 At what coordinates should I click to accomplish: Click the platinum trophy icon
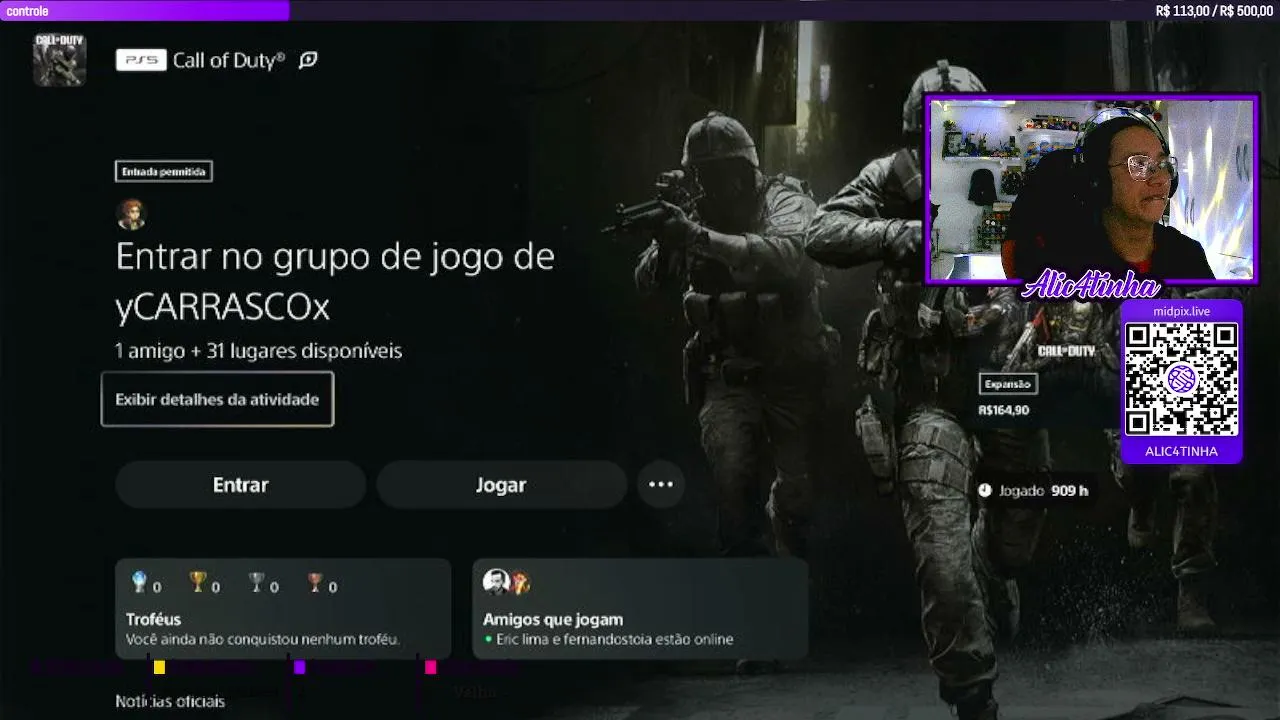tap(139, 582)
